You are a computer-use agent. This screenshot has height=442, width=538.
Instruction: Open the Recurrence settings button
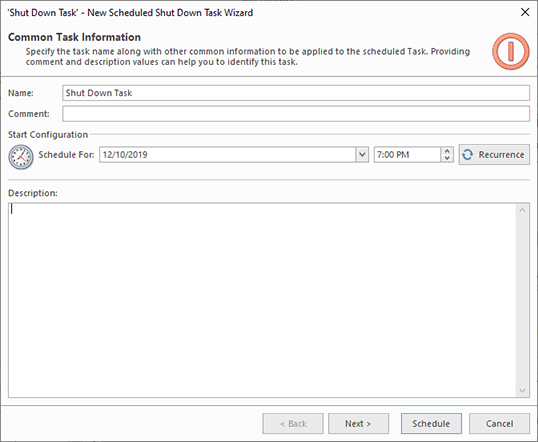click(x=494, y=154)
